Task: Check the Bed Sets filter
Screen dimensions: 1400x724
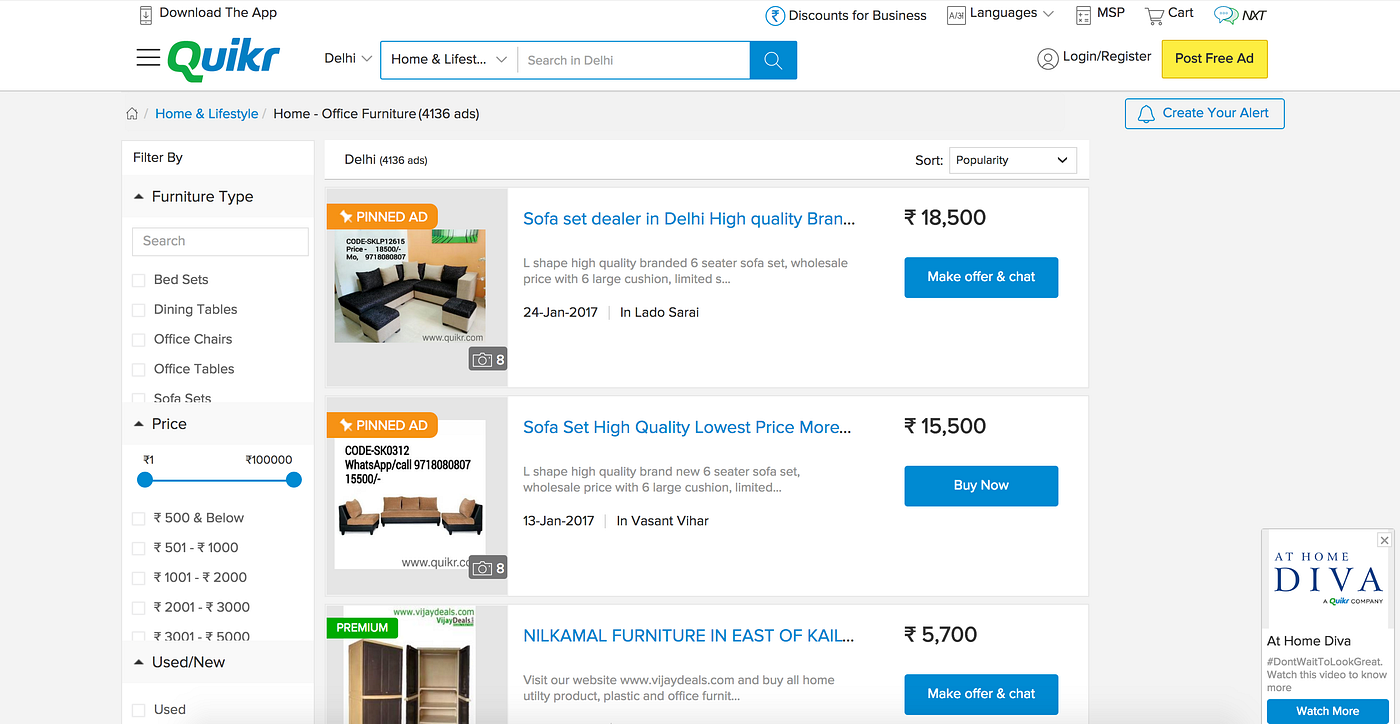Action: pyautogui.click(x=139, y=281)
